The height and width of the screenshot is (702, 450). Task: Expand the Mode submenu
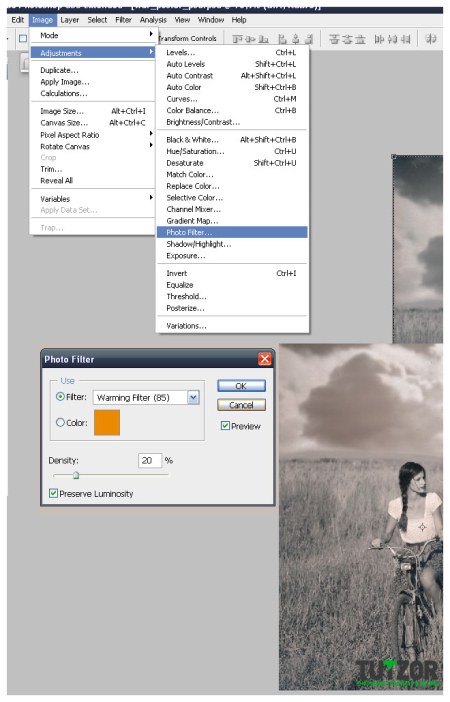[92, 35]
